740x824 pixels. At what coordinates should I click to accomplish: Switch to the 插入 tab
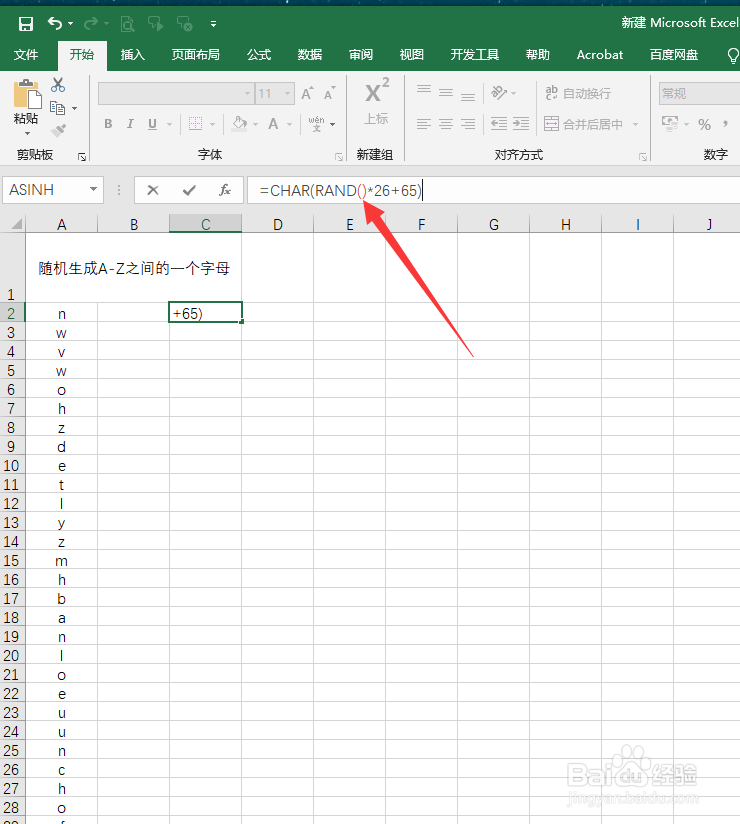pyautogui.click(x=132, y=55)
